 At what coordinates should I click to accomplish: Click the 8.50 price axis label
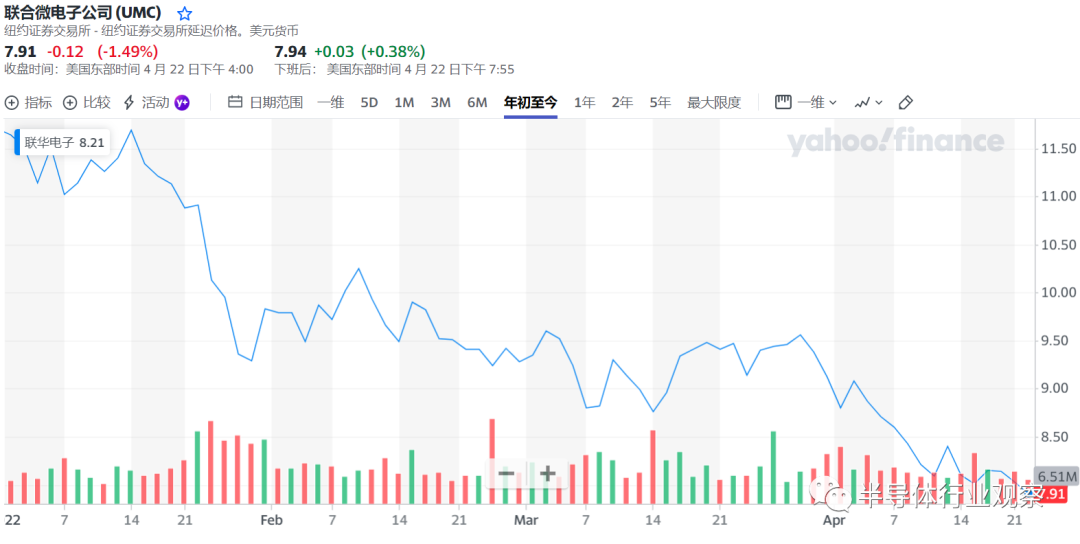[1057, 437]
